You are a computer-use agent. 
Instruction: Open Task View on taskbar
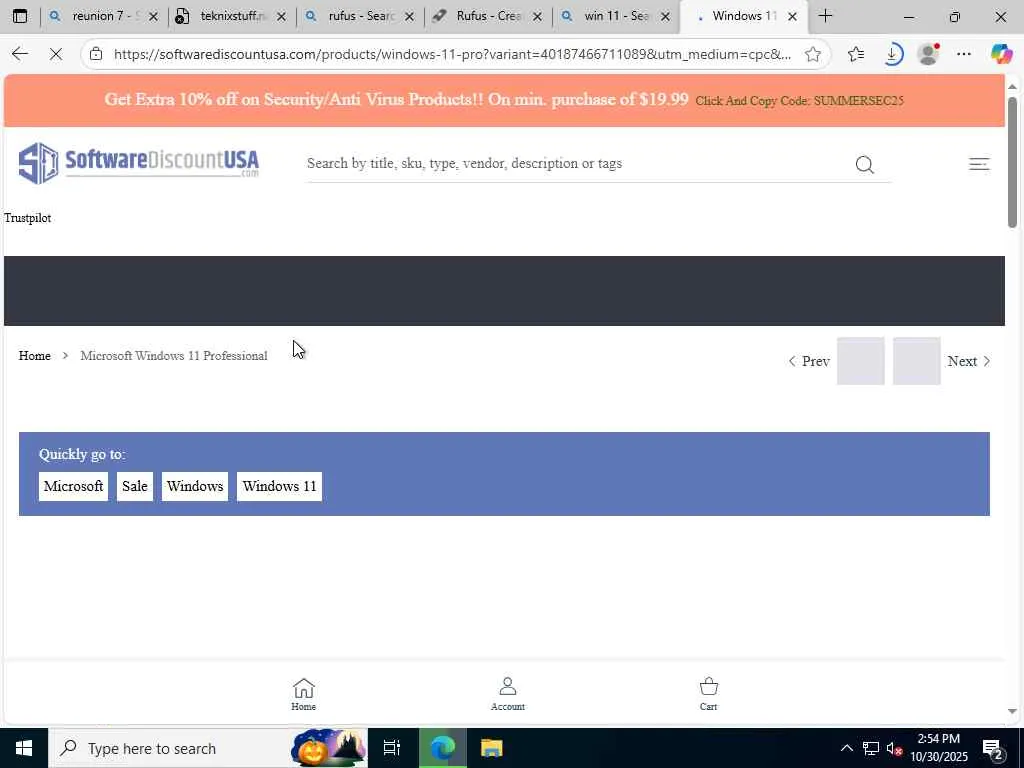coord(391,748)
